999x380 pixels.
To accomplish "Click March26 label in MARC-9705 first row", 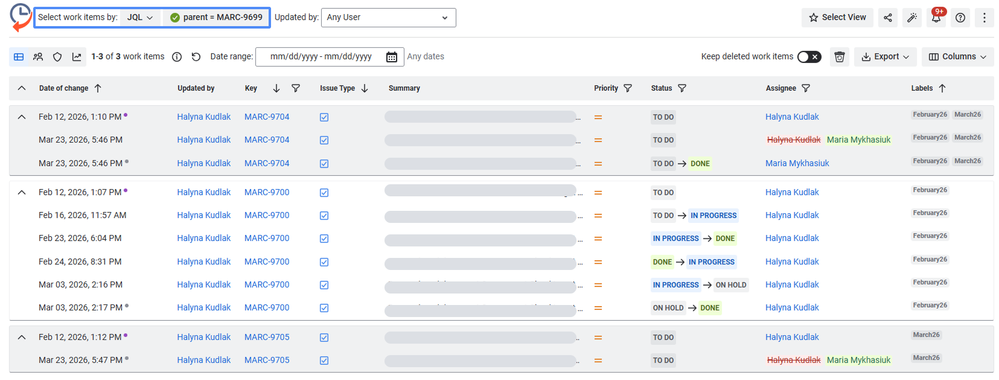I will pyautogui.click(x=926, y=335).
